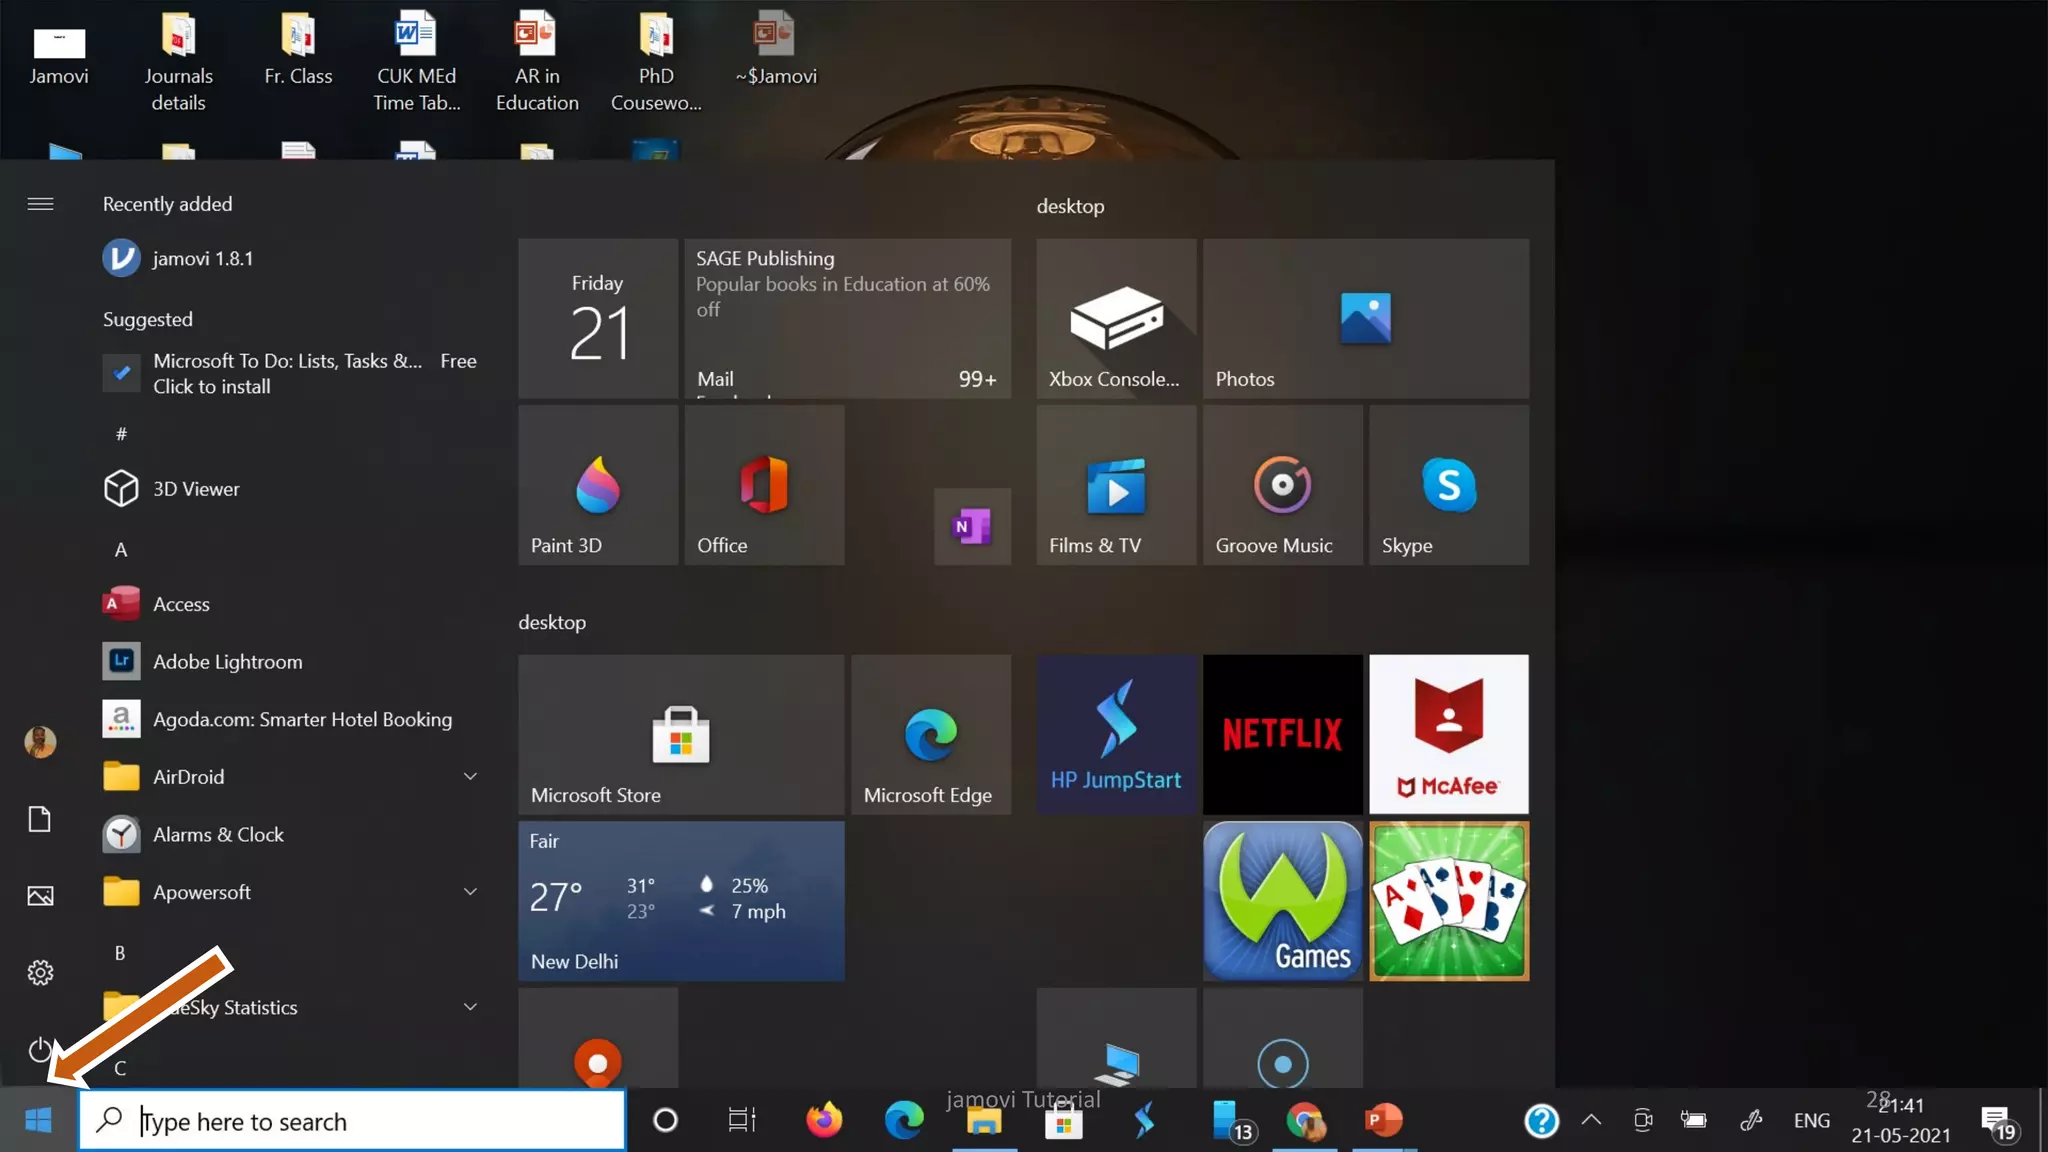Open Settings gear in Start sidebar
Image resolution: width=2048 pixels, height=1152 pixels.
coord(40,972)
